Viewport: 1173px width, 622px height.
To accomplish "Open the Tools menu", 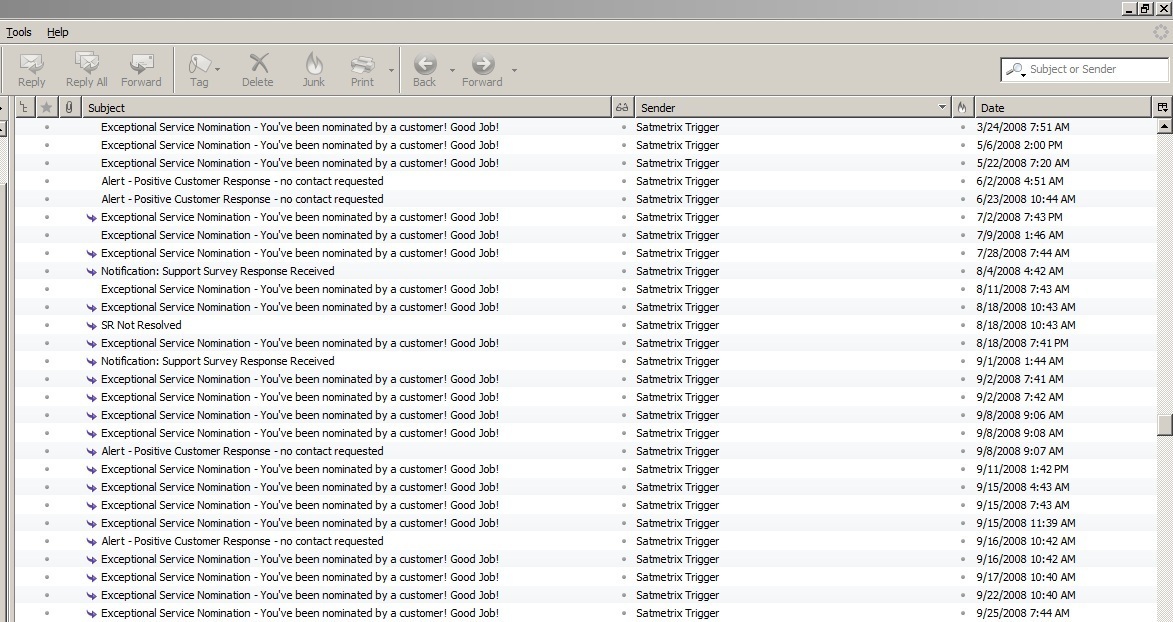I will (x=19, y=32).
